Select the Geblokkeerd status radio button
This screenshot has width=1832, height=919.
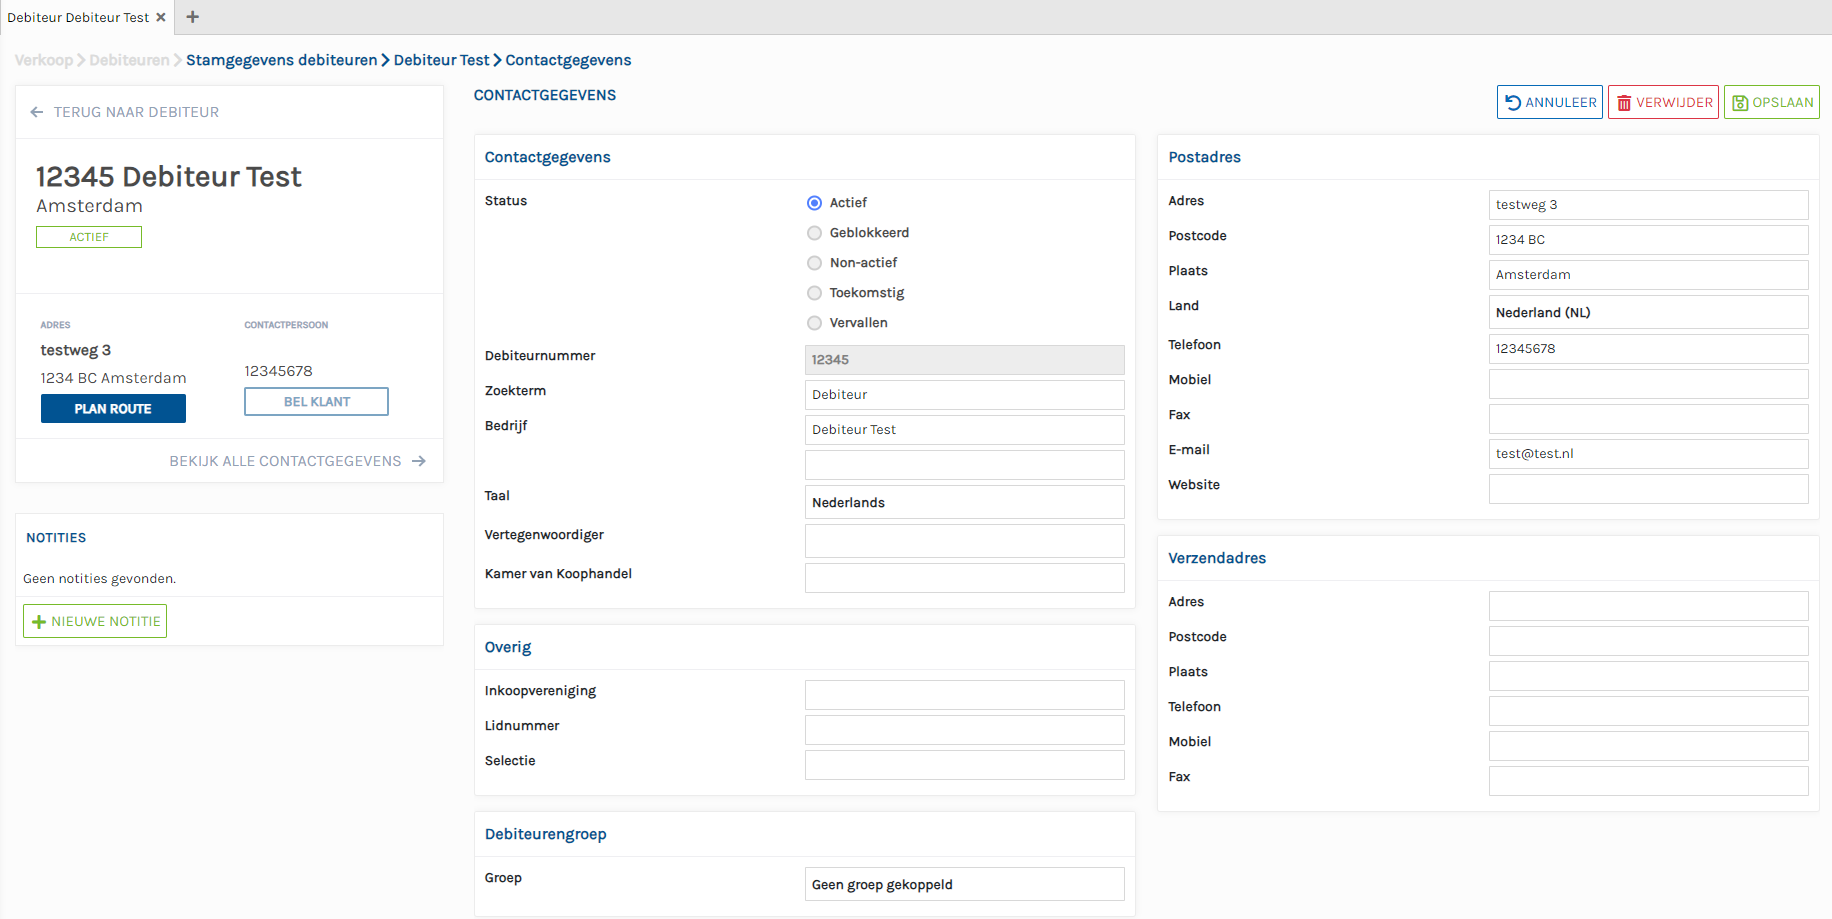click(814, 233)
